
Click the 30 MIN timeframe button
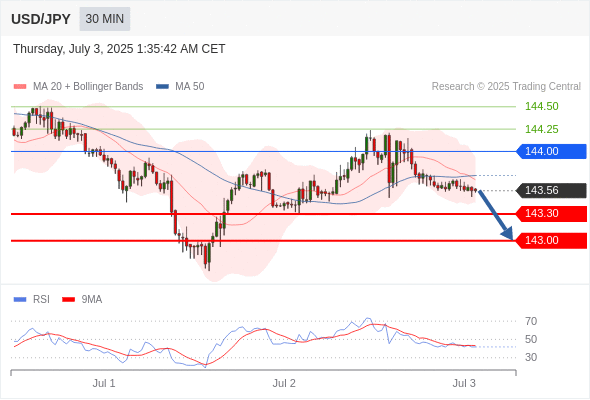click(x=105, y=19)
